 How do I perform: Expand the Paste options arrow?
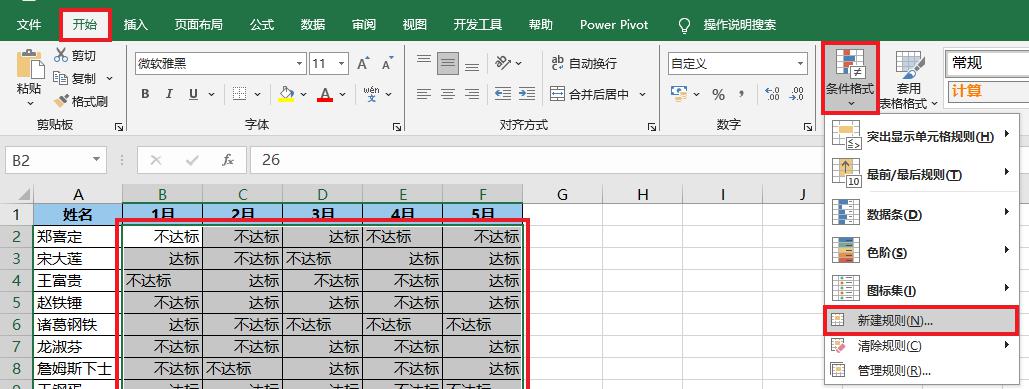tap(30, 104)
